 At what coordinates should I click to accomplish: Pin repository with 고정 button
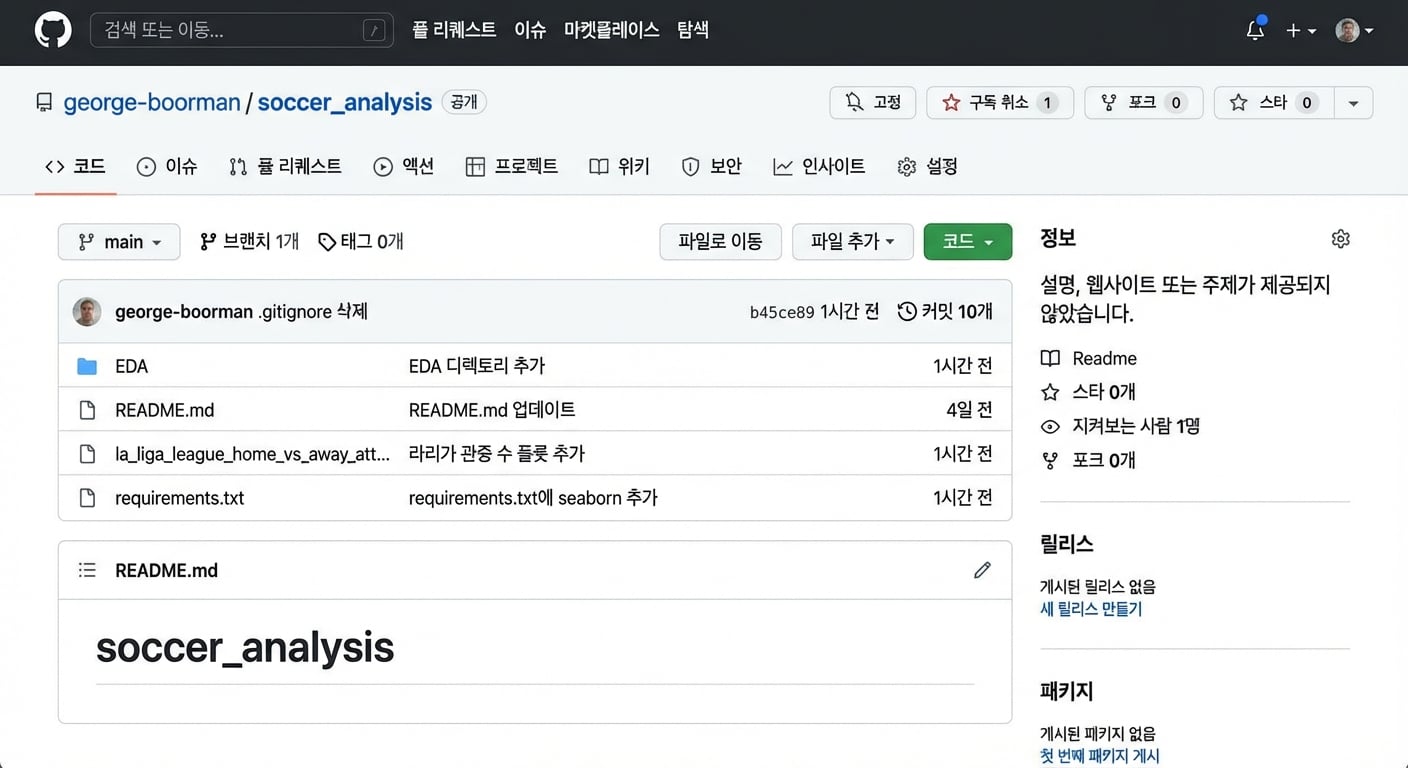pos(873,102)
